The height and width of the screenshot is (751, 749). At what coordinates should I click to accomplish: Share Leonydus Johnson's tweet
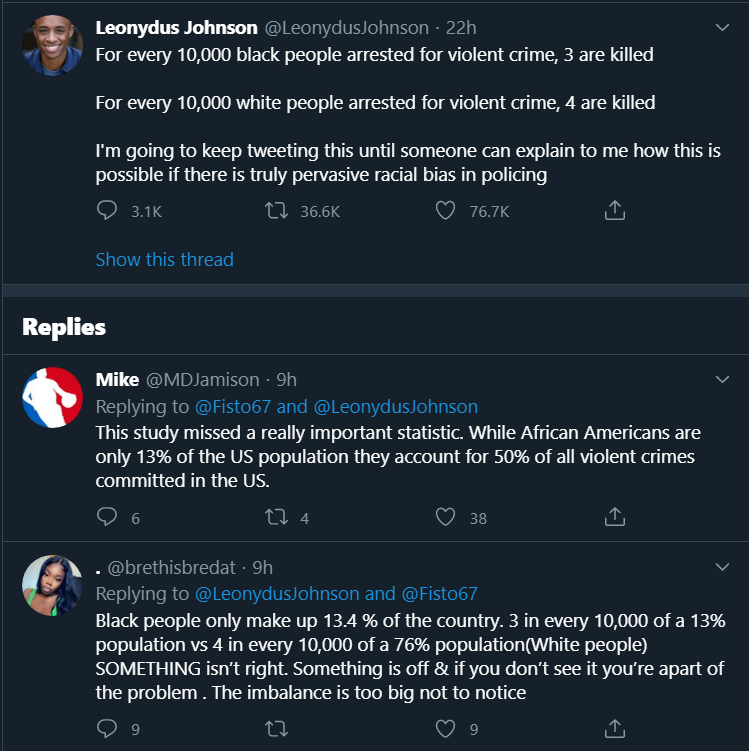[x=615, y=211]
